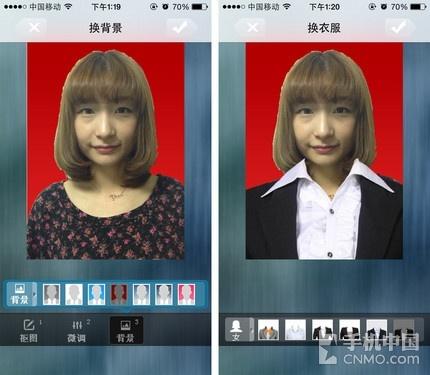Confirm the background change with checkmark
Viewport: 430px width, 375px height.
[x=180, y=28]
